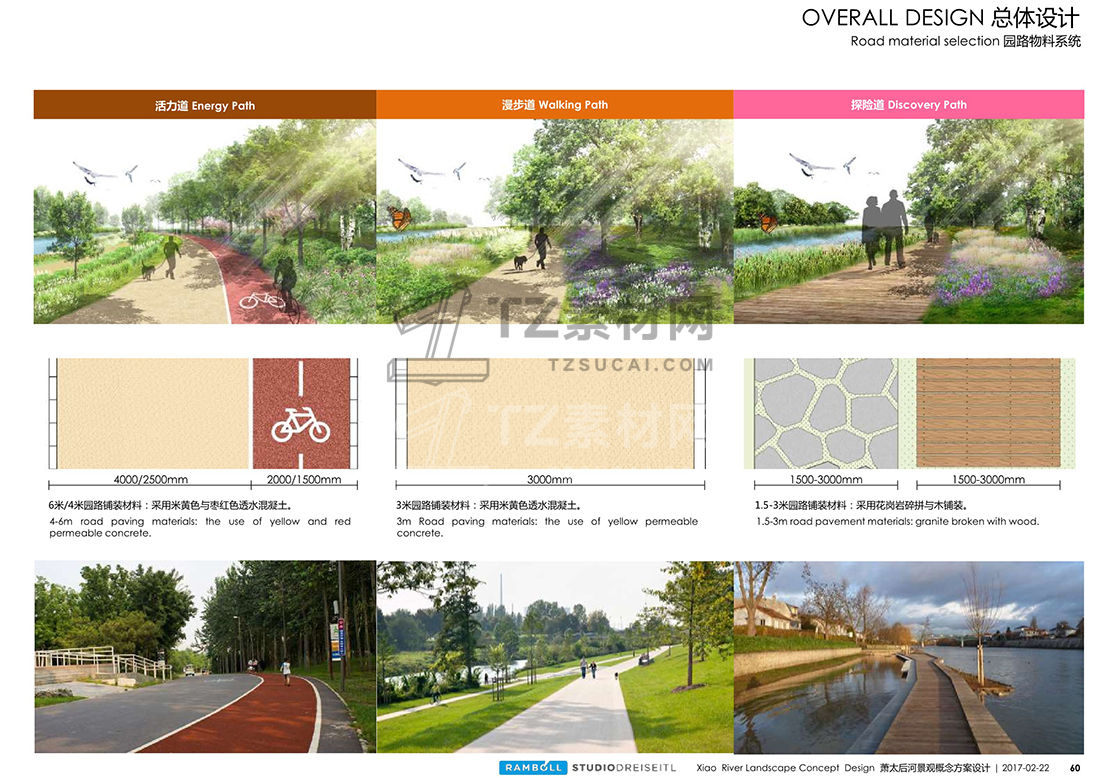Click the Chinese caption starting '6米/4米园路铺装材料'
Viewport: 1100px width, 778px height.
(170, 505)
